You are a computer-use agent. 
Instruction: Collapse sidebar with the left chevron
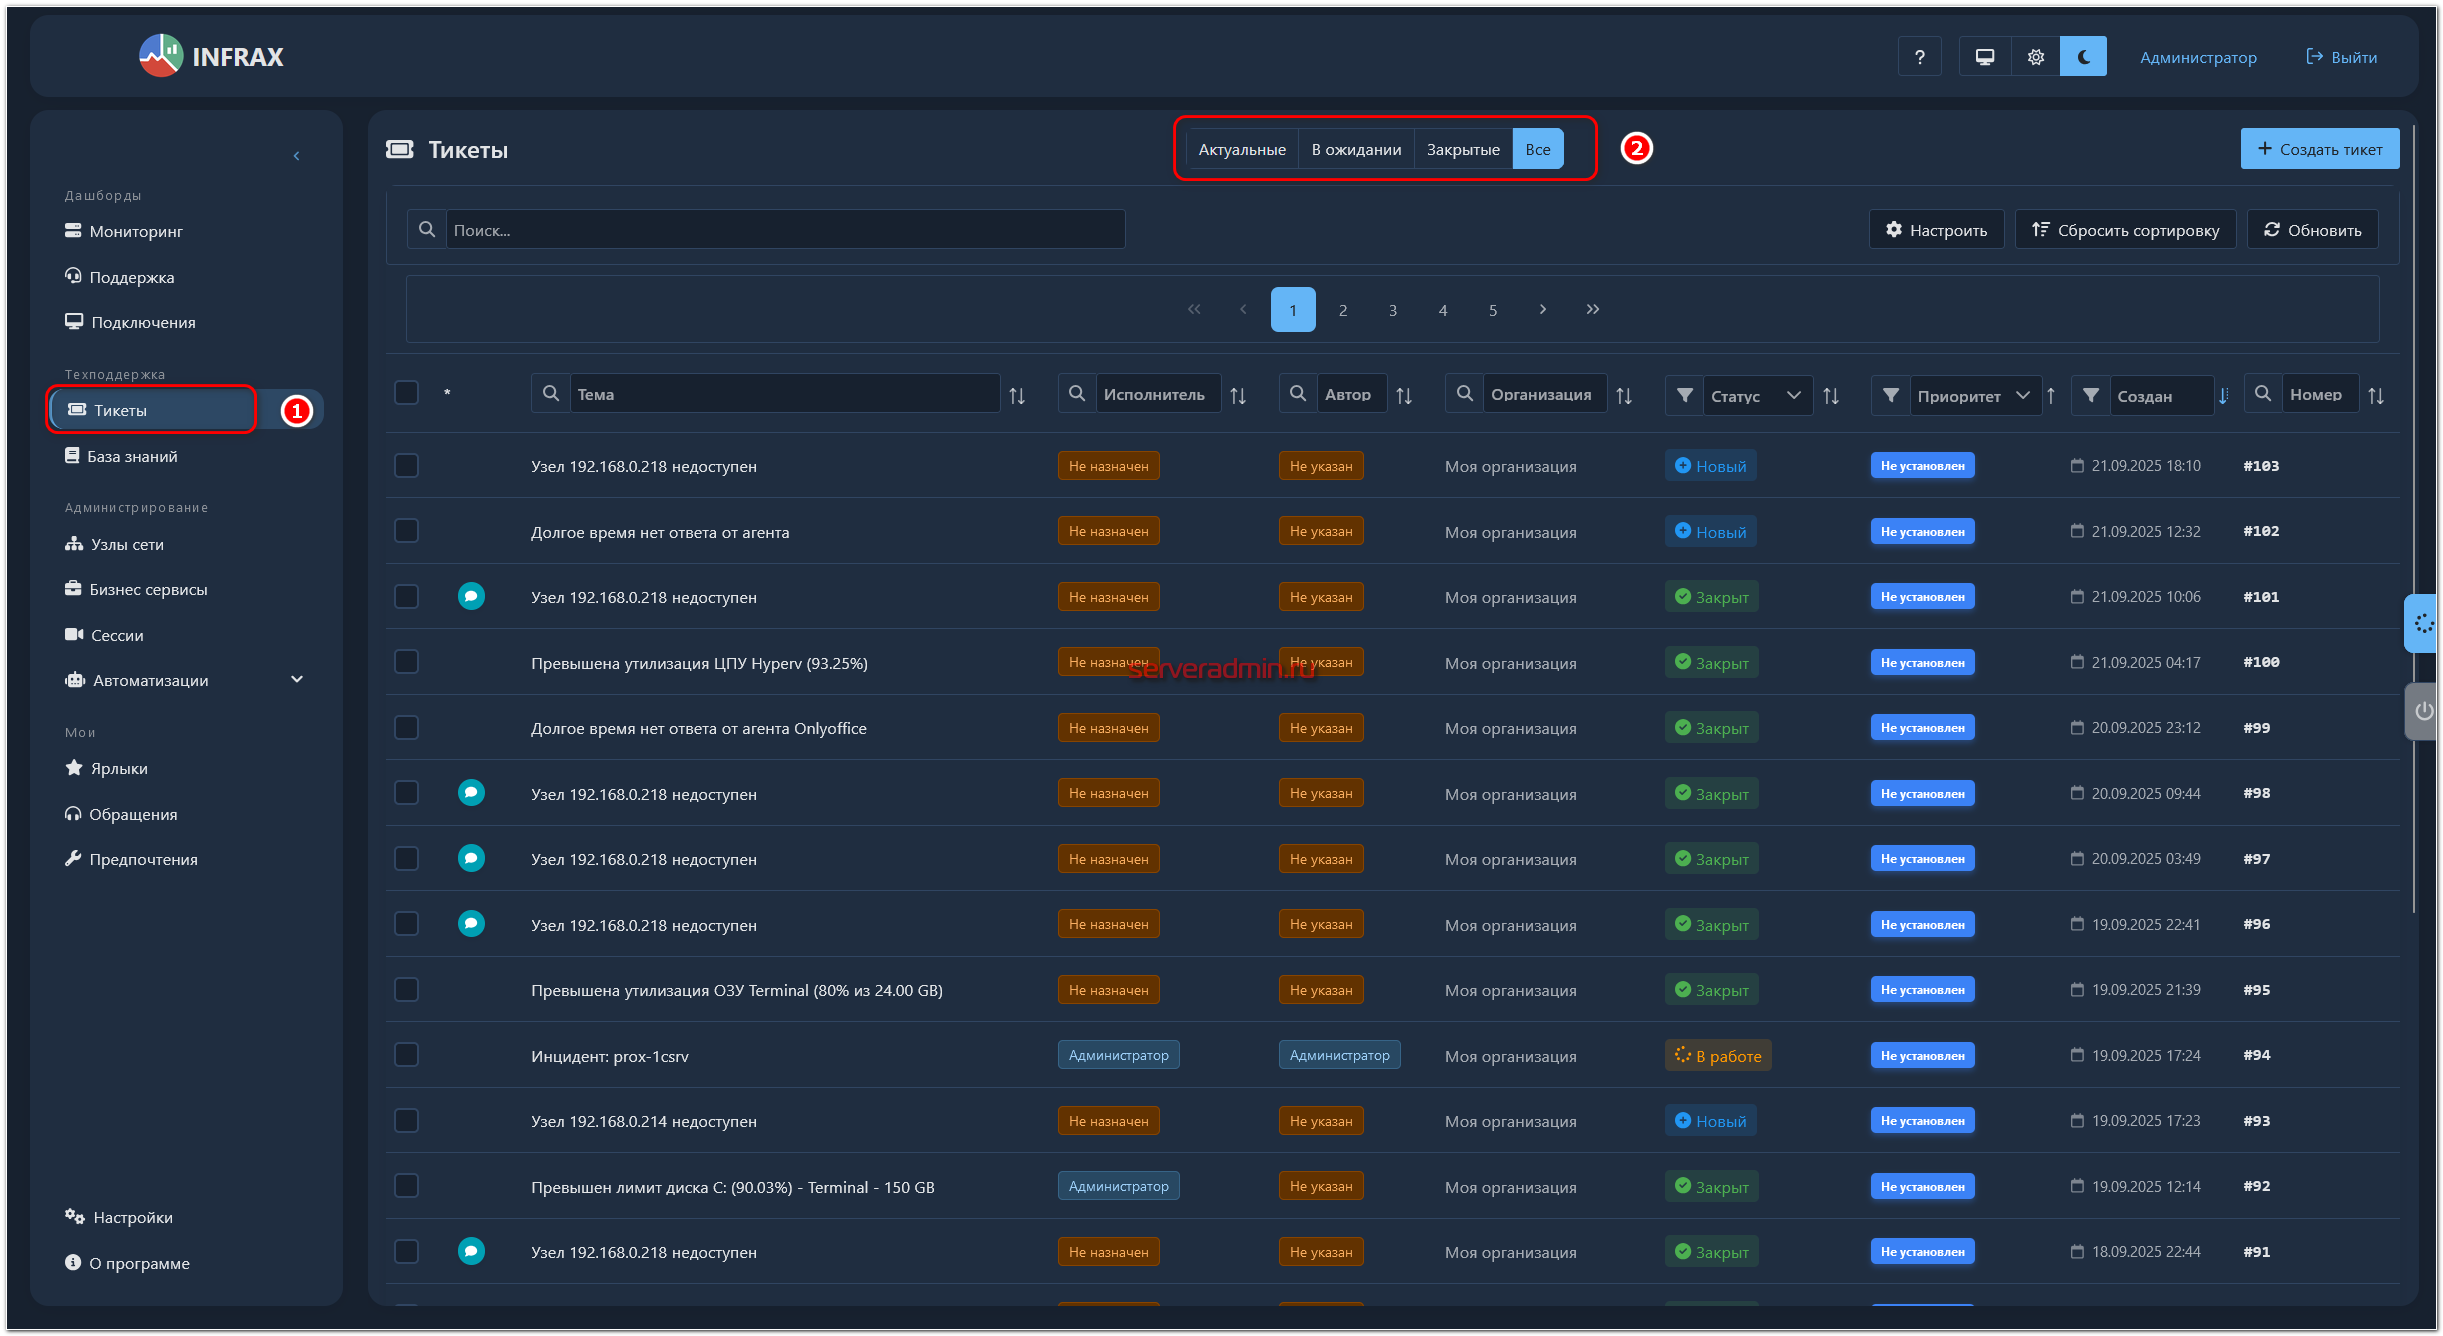296,155
